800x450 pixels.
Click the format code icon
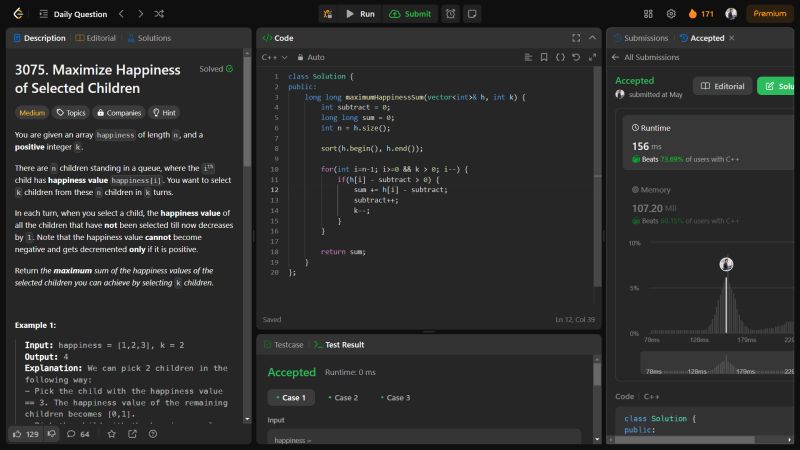[528, 57]
